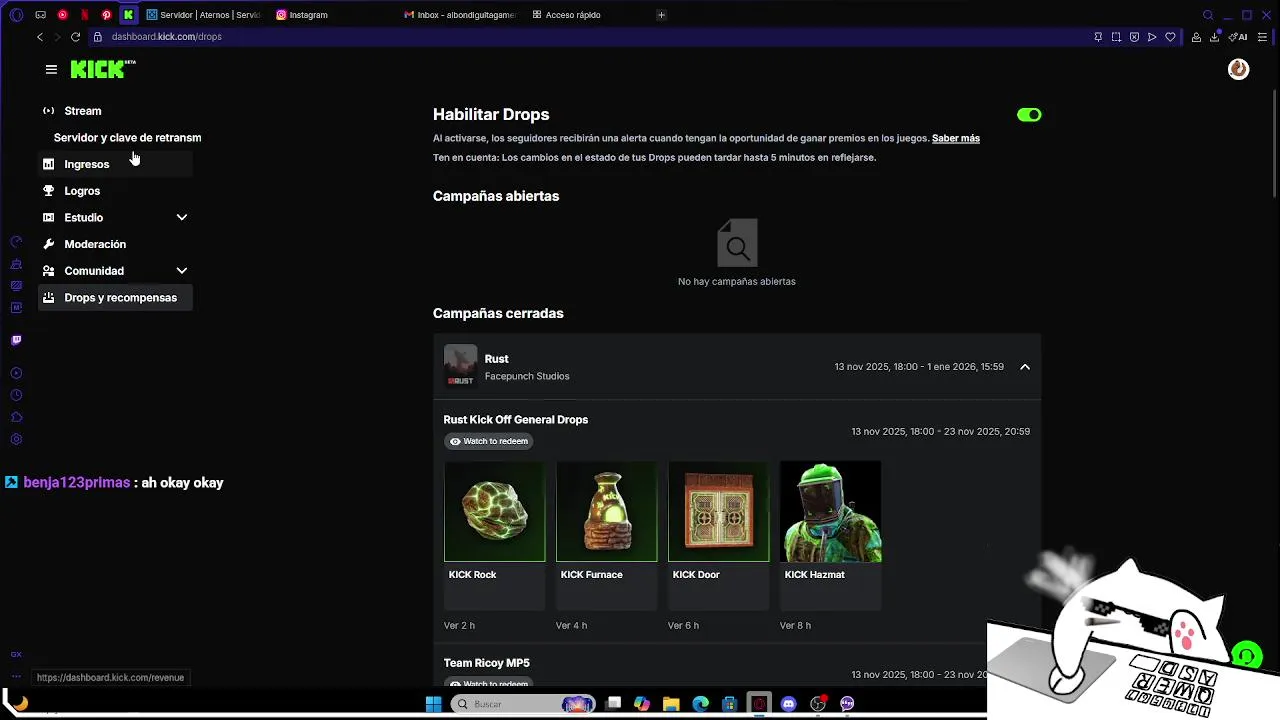Open Servidor y clave de retransmisión
This screenshot has width=1280, height=720.
click(x=127, y=137)
